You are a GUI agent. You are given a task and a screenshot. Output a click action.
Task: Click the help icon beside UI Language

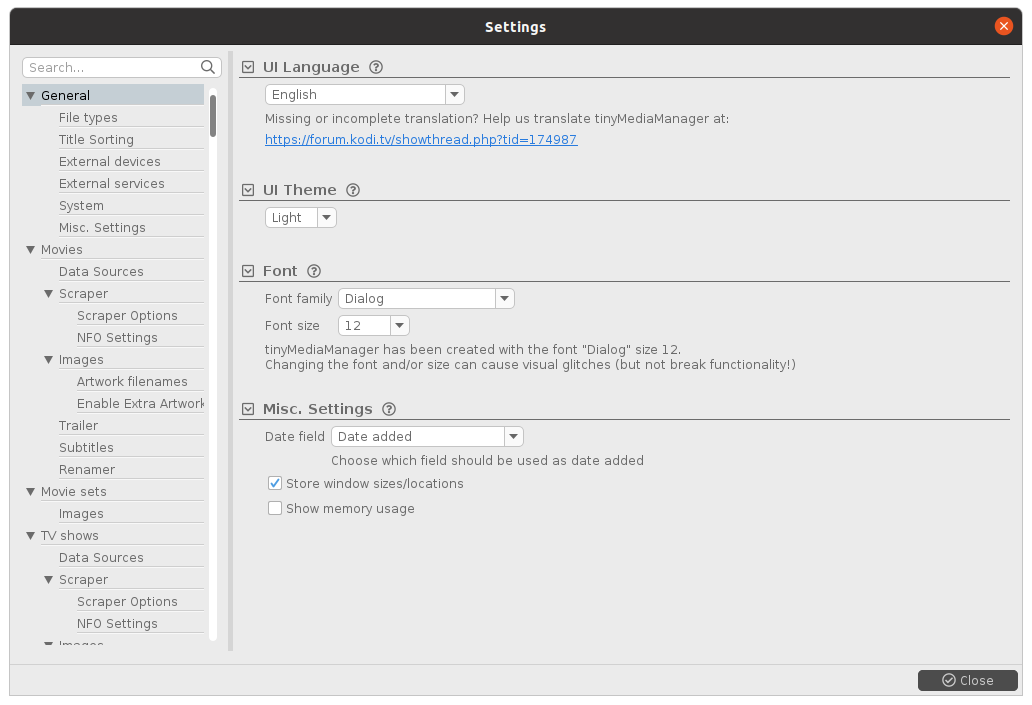point(376,67)
